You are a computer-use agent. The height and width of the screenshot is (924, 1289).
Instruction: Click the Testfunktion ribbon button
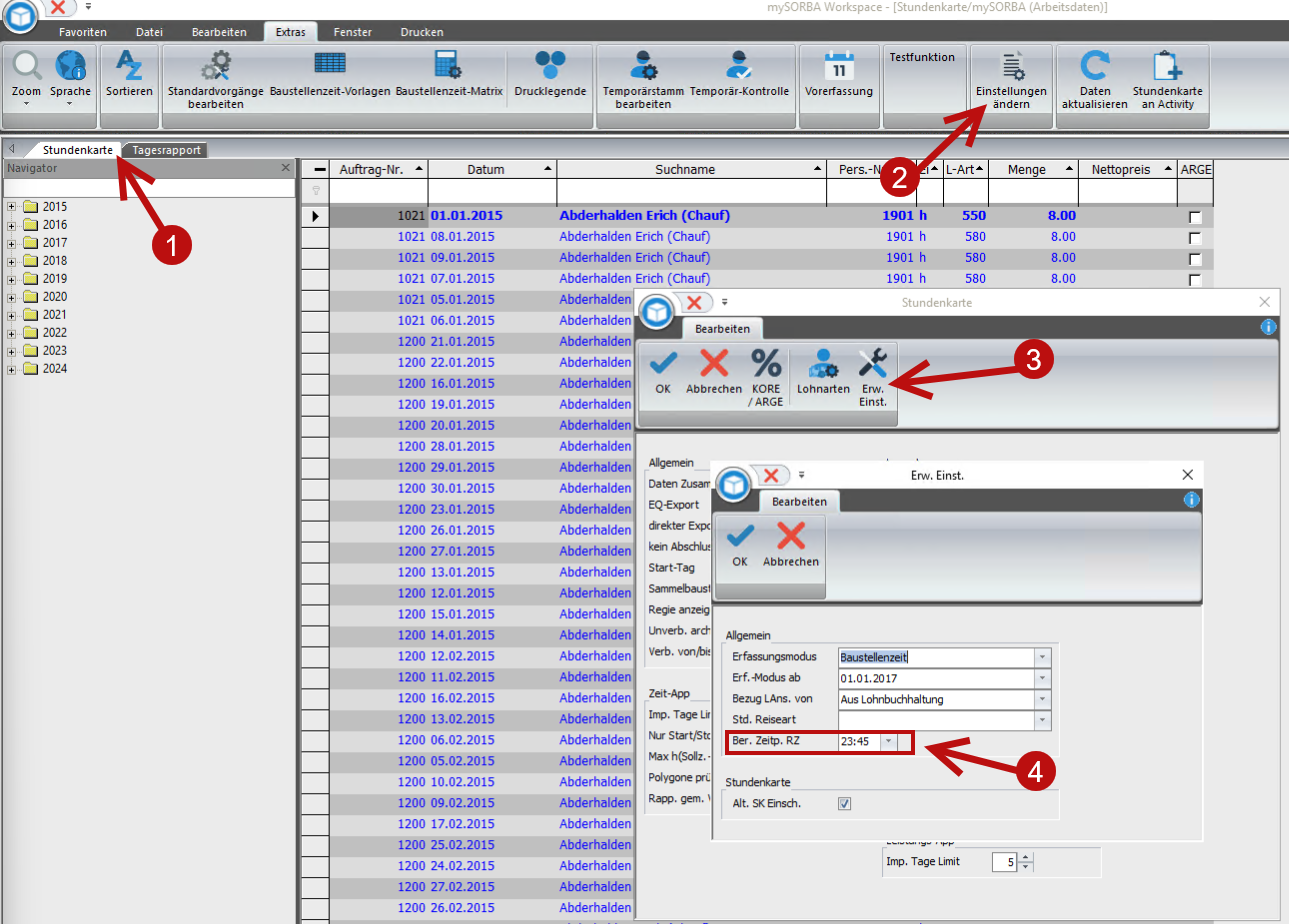click(922, 58)
